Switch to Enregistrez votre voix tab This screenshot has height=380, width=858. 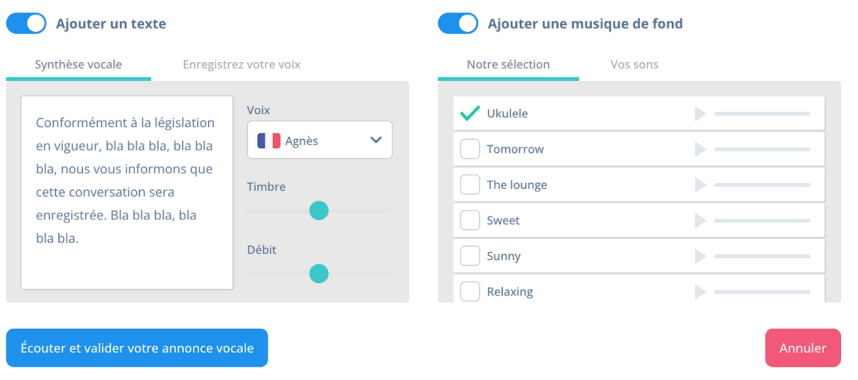[241, 65]
